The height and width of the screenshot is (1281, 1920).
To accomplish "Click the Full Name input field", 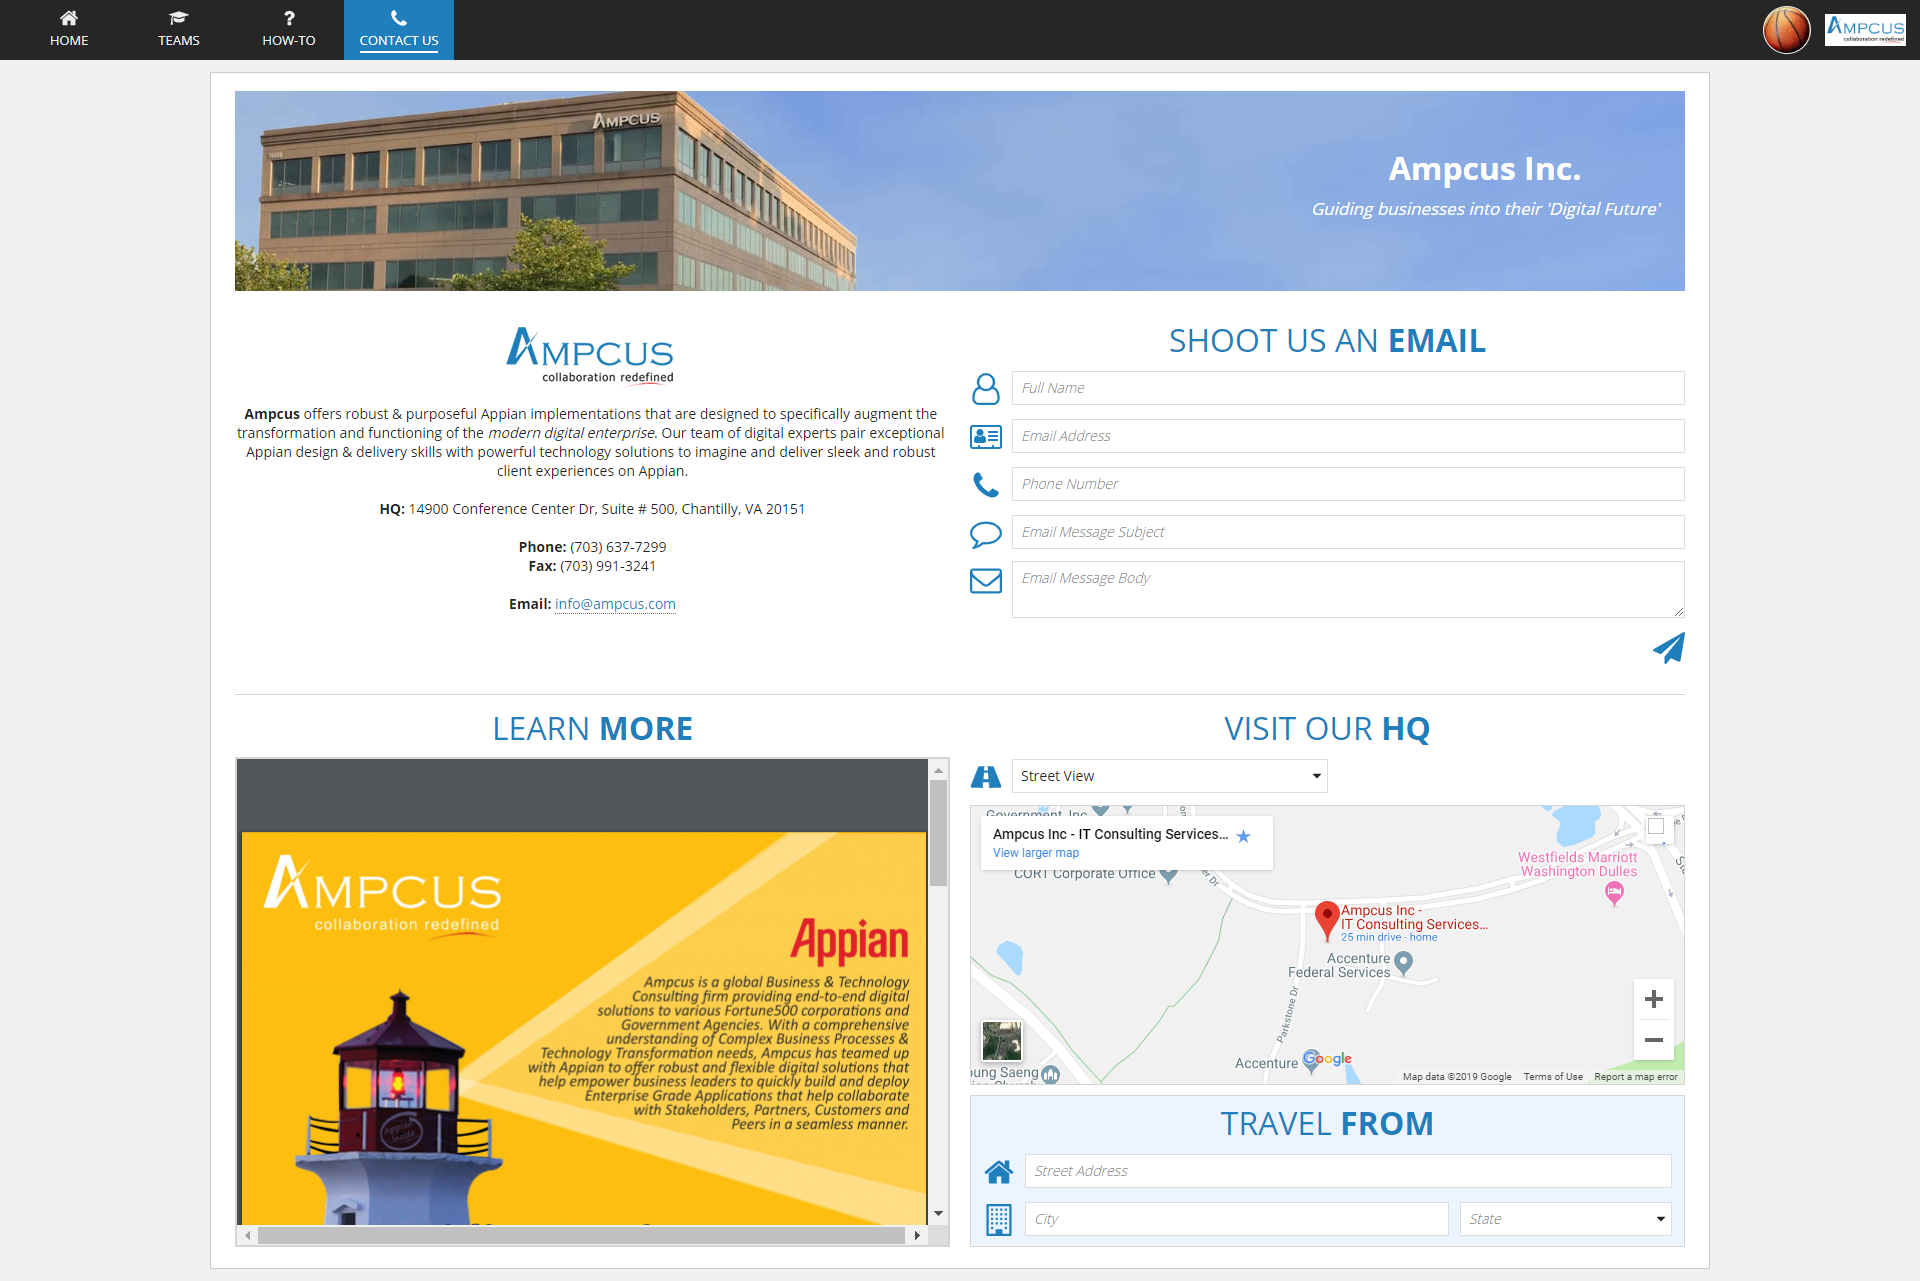I will 1347,388.
